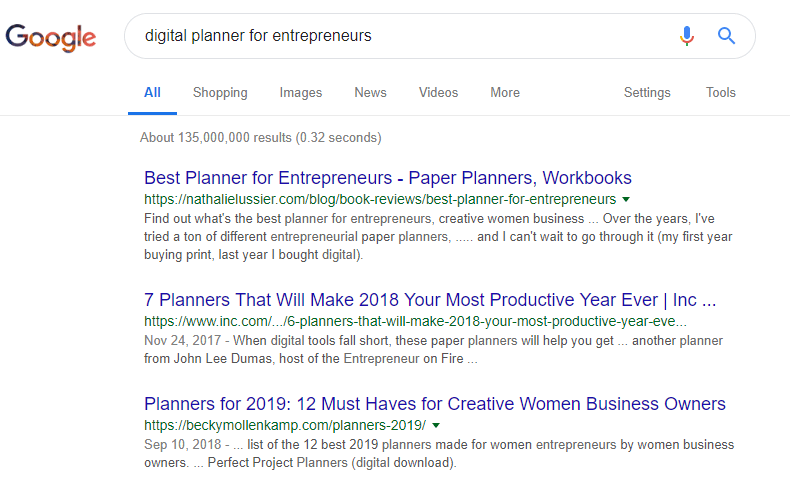The height and width of the screenshot is (484, 790).
Task: Switch to the Shopping tab
Action: [220, 93]
